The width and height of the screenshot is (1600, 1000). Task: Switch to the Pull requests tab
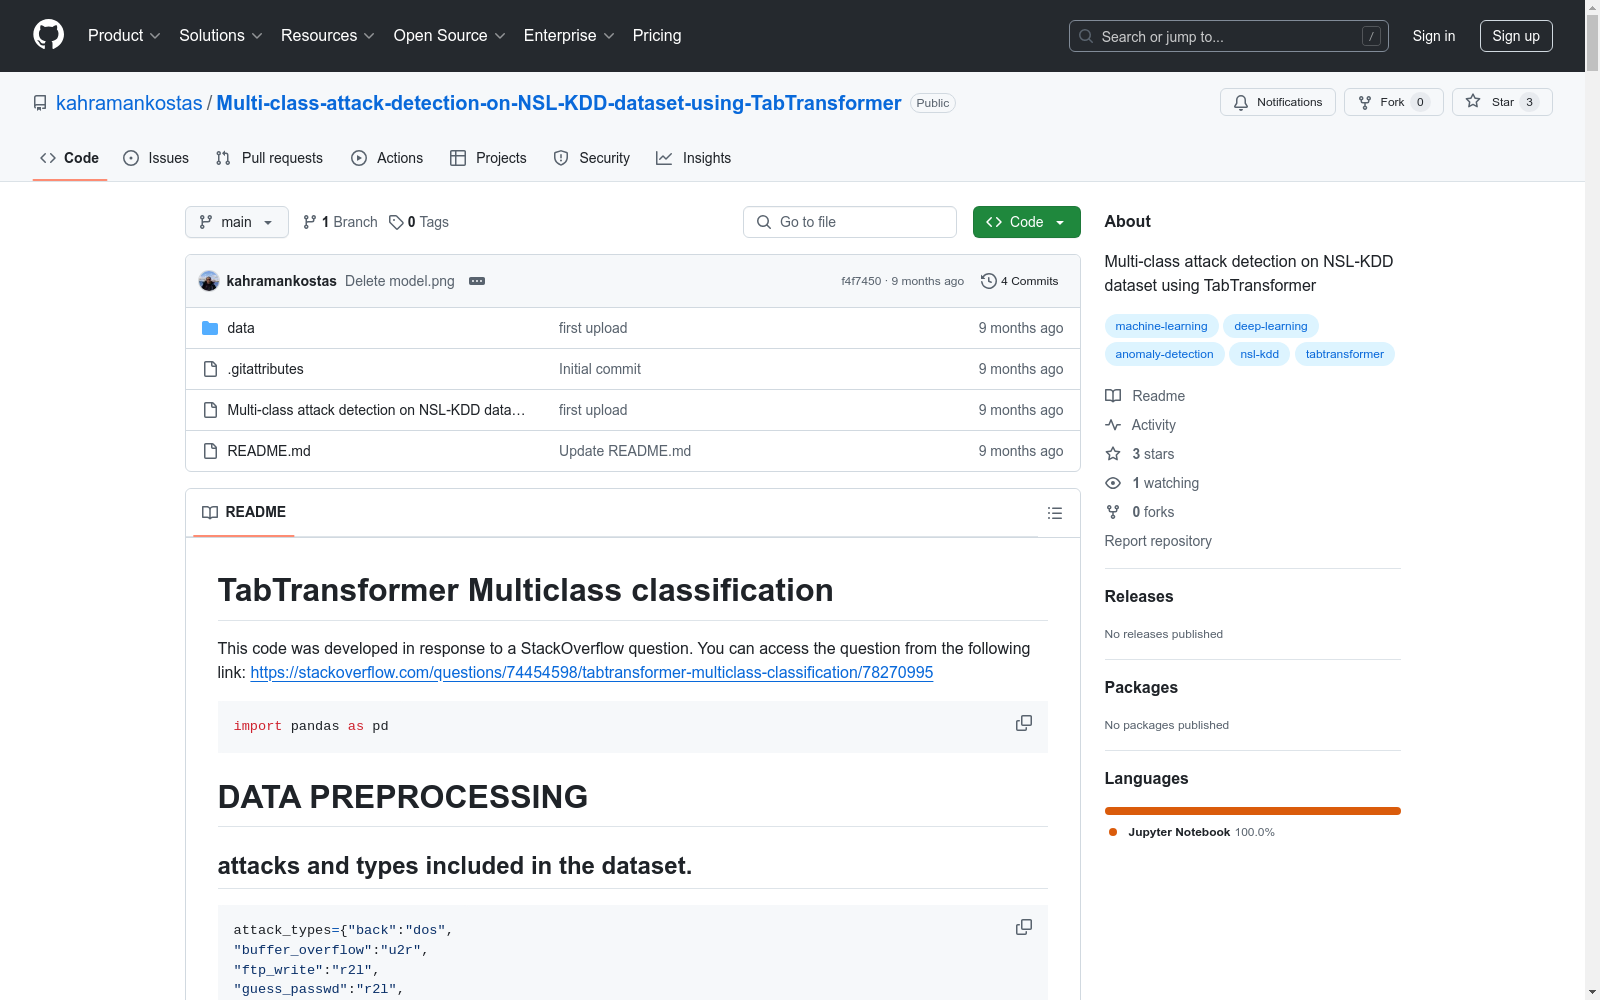[x=269, y=158]
